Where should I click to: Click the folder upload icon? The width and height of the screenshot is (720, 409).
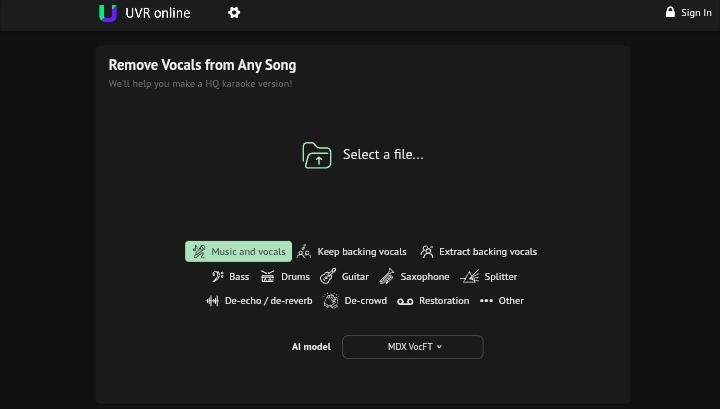[x=317, y=155]
